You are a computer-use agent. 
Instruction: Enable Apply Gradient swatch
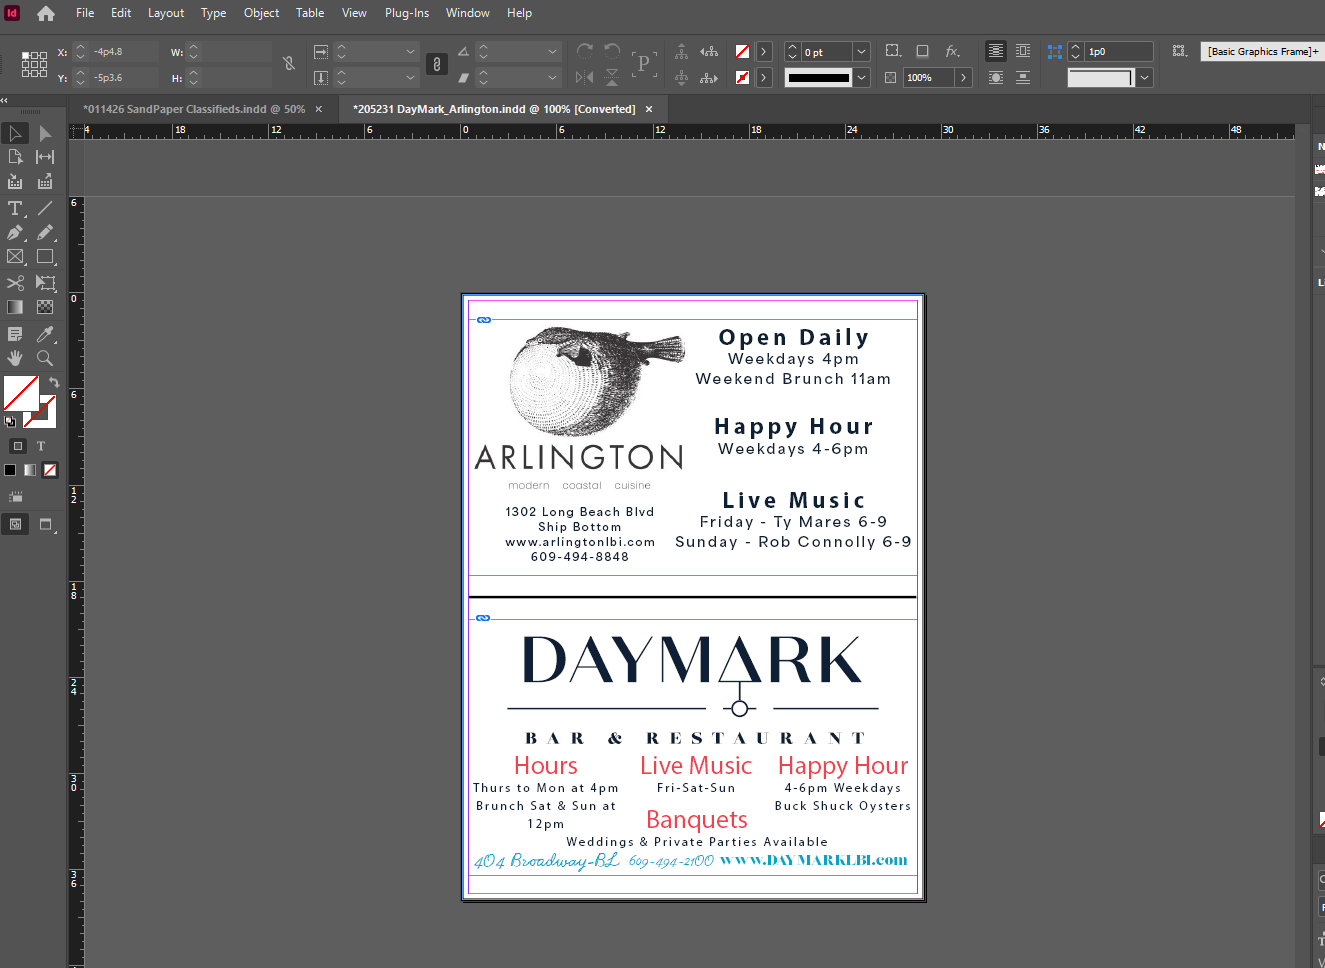[30, 470]
